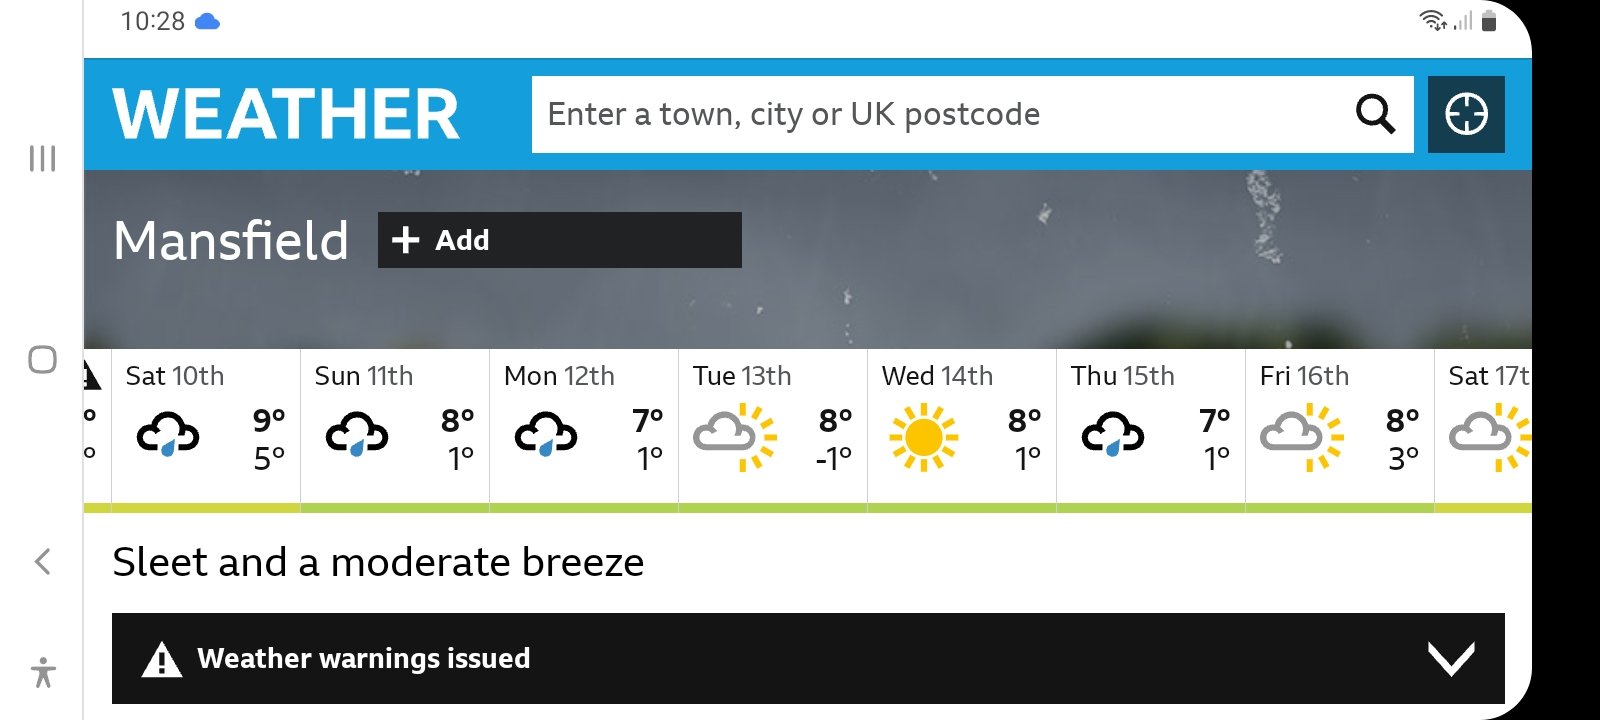
Task: Select the Sun 11th forecast tab
Action: (x=395, y=430)
